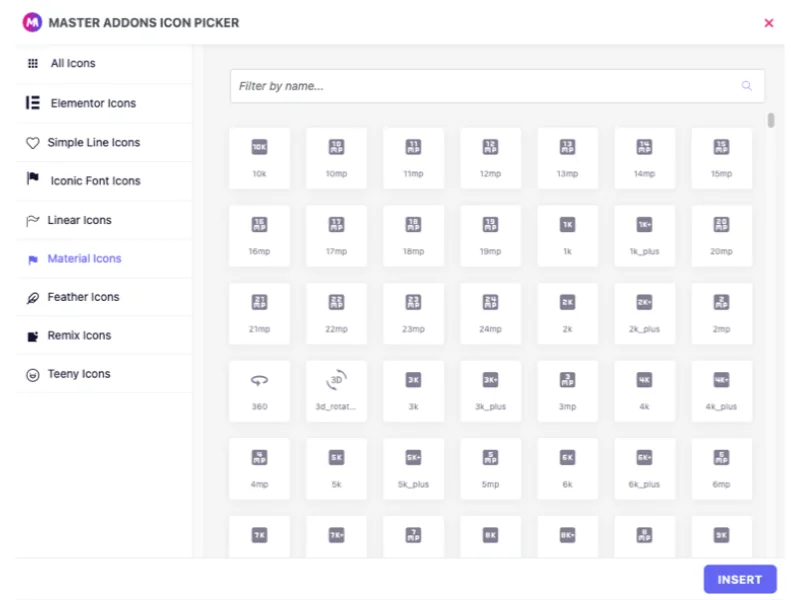Select the 24mp icon
The image size is (800, 600).
click(x=490, y=313)
